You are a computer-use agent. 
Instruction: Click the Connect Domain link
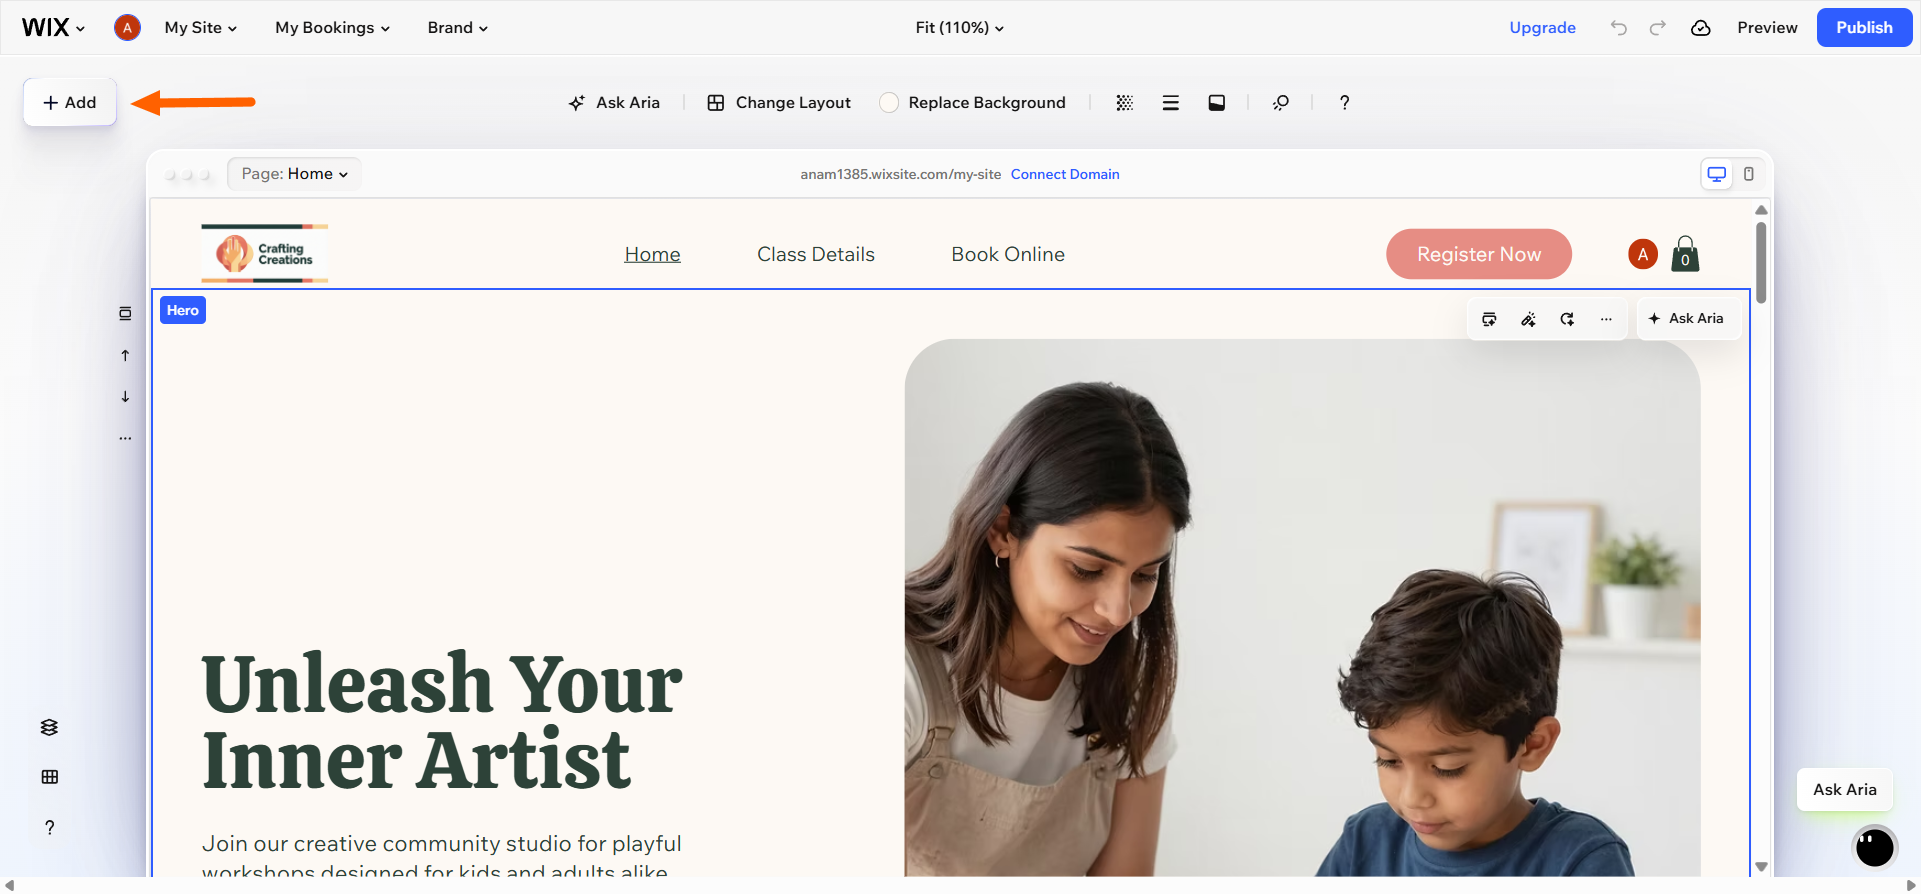tap(1065, 174)
